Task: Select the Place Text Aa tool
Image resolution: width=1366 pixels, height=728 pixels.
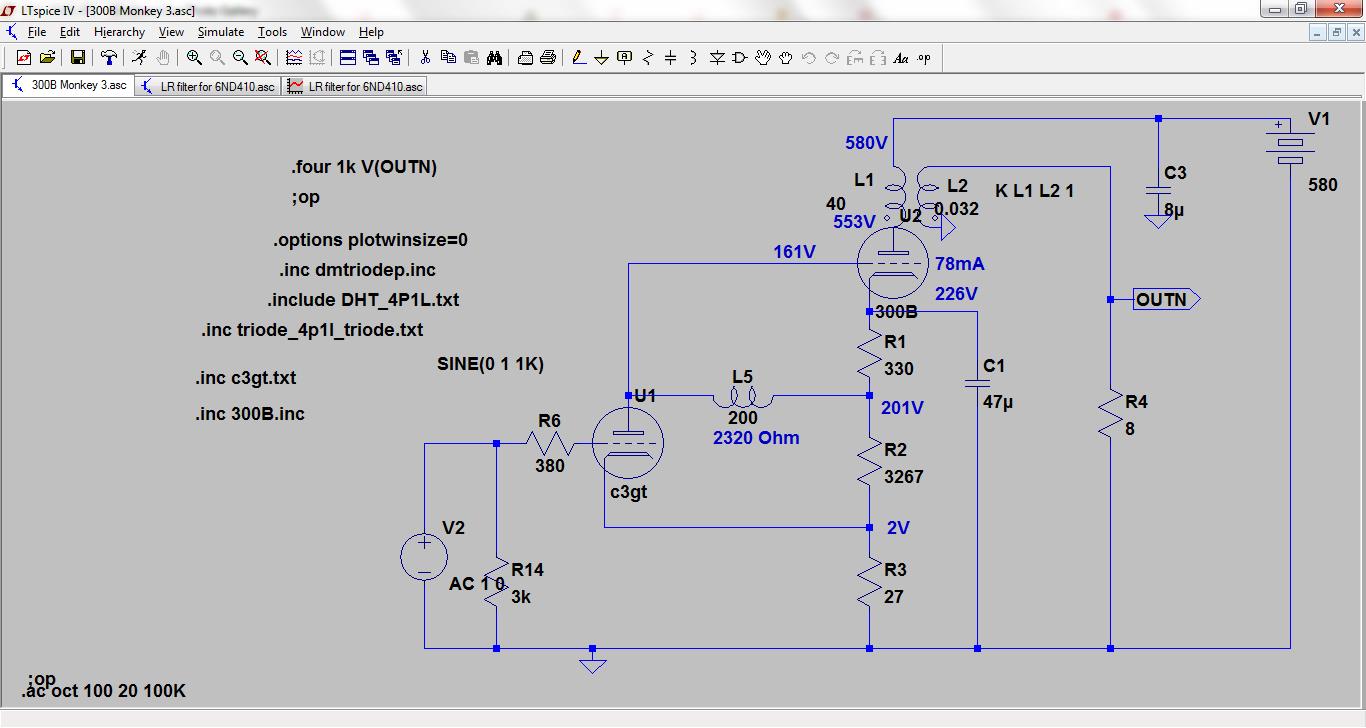Action: 901,58
